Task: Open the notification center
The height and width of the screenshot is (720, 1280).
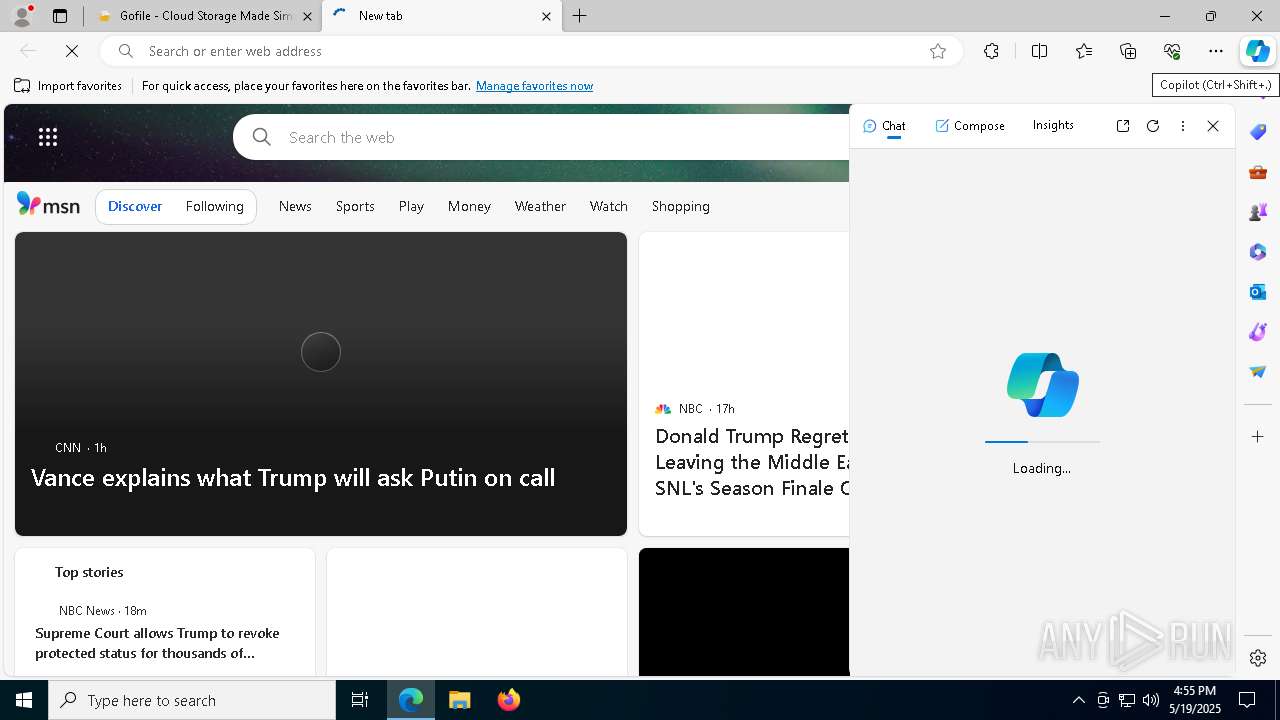Action: tap(1248, 700)
